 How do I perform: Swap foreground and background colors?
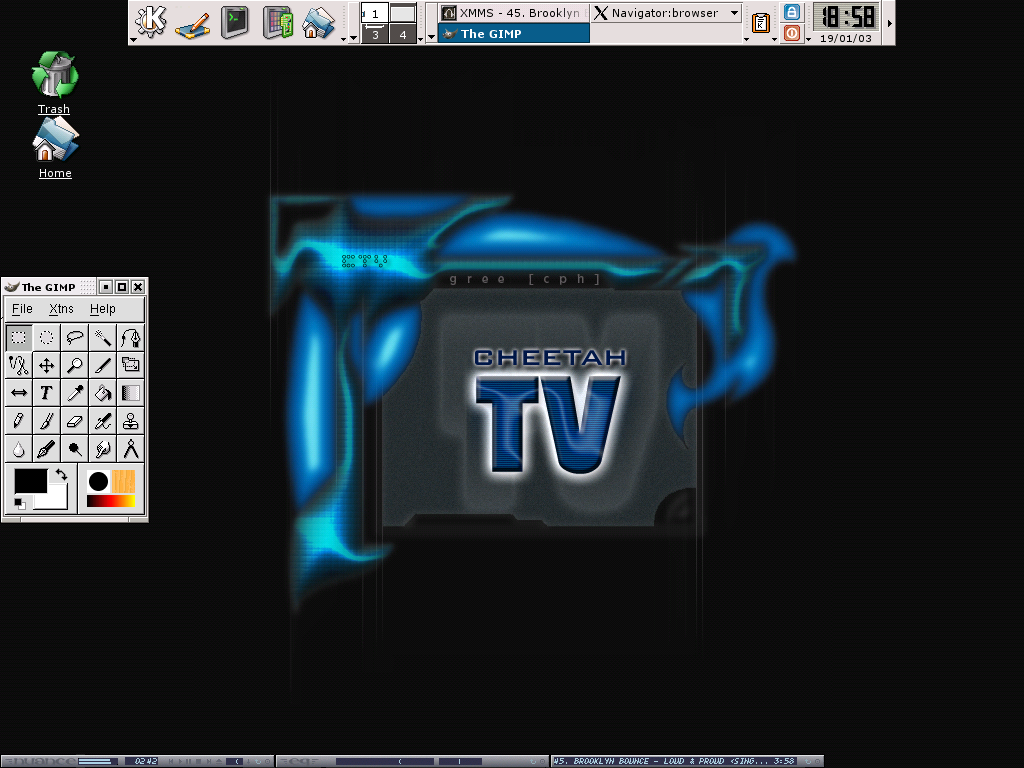point(61,475)
